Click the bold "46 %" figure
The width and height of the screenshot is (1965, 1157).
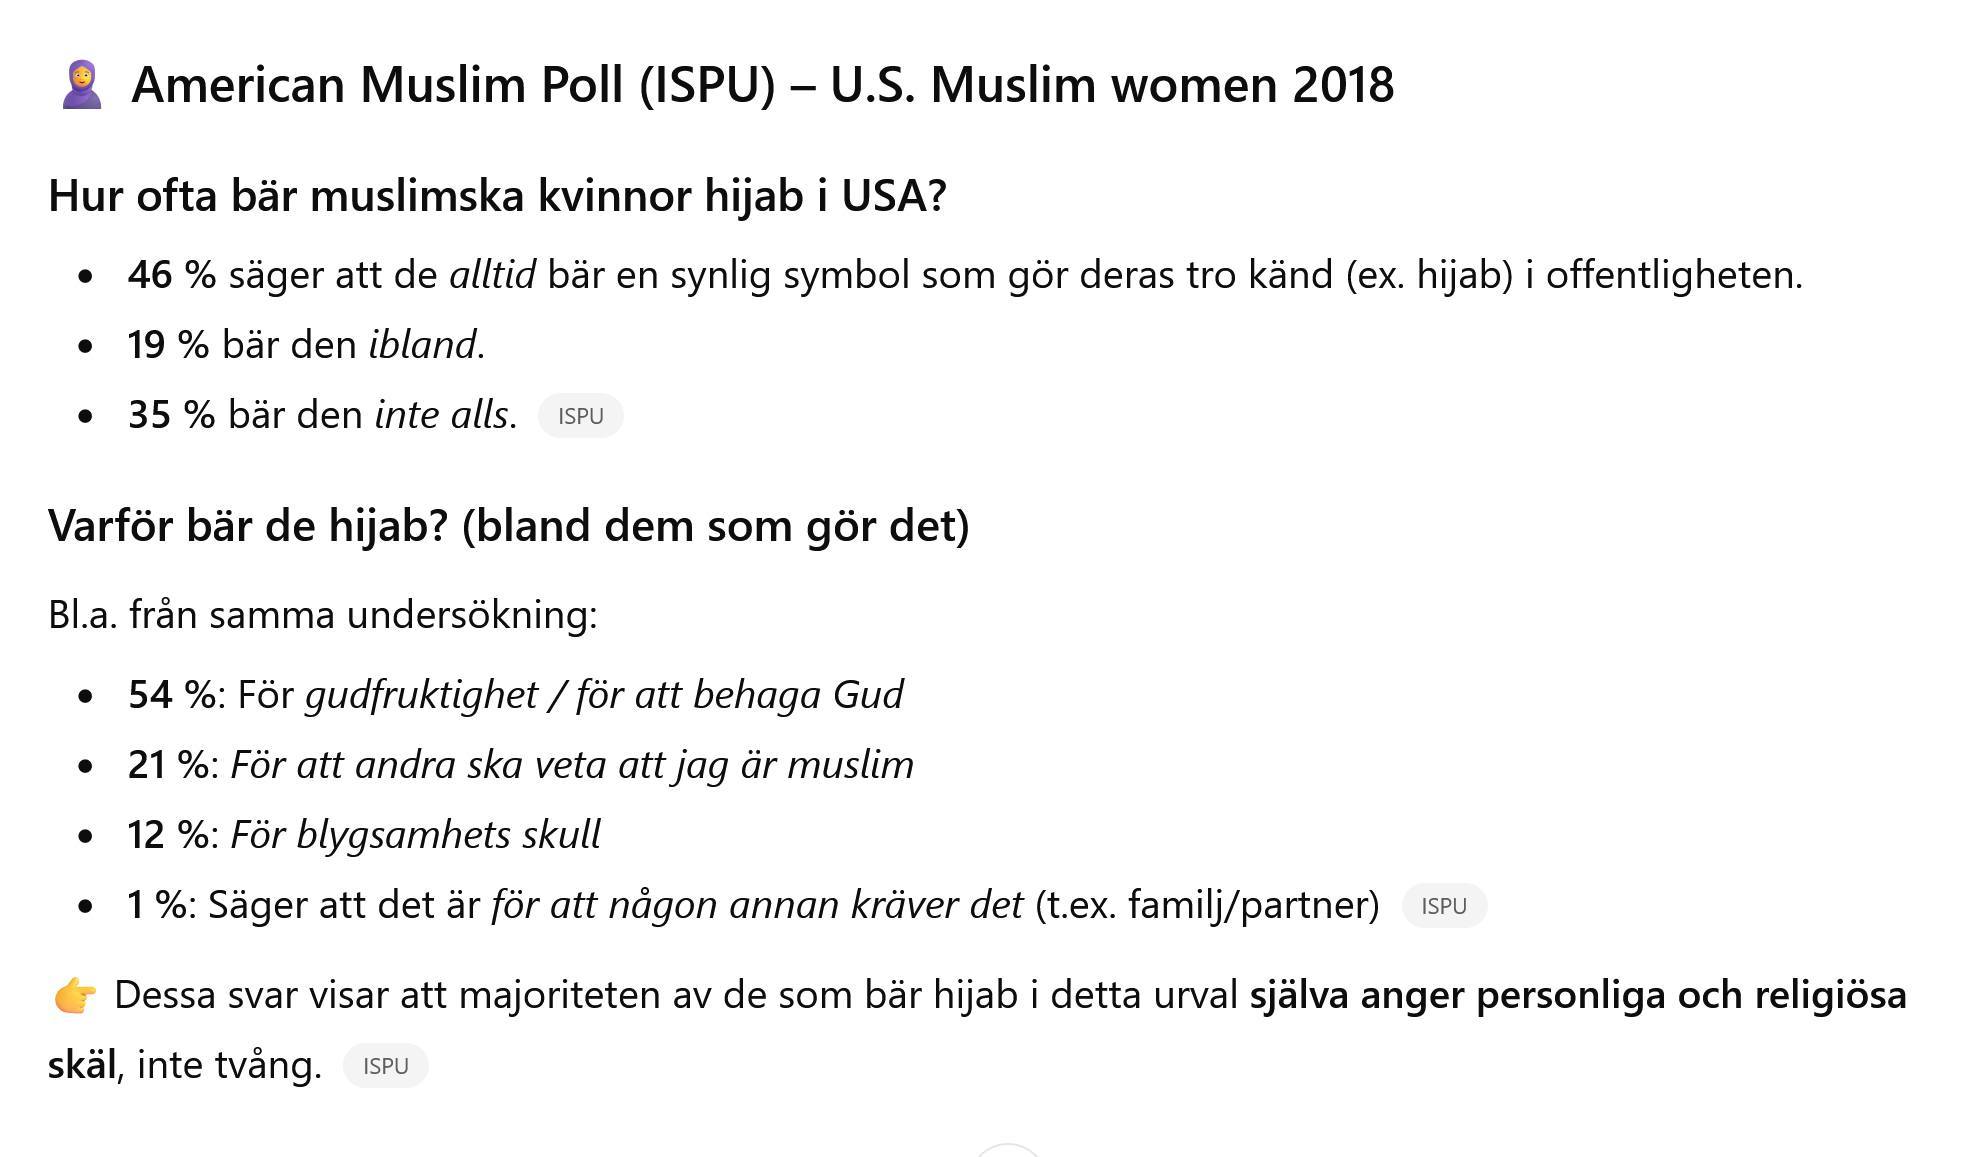pos(171,275)
